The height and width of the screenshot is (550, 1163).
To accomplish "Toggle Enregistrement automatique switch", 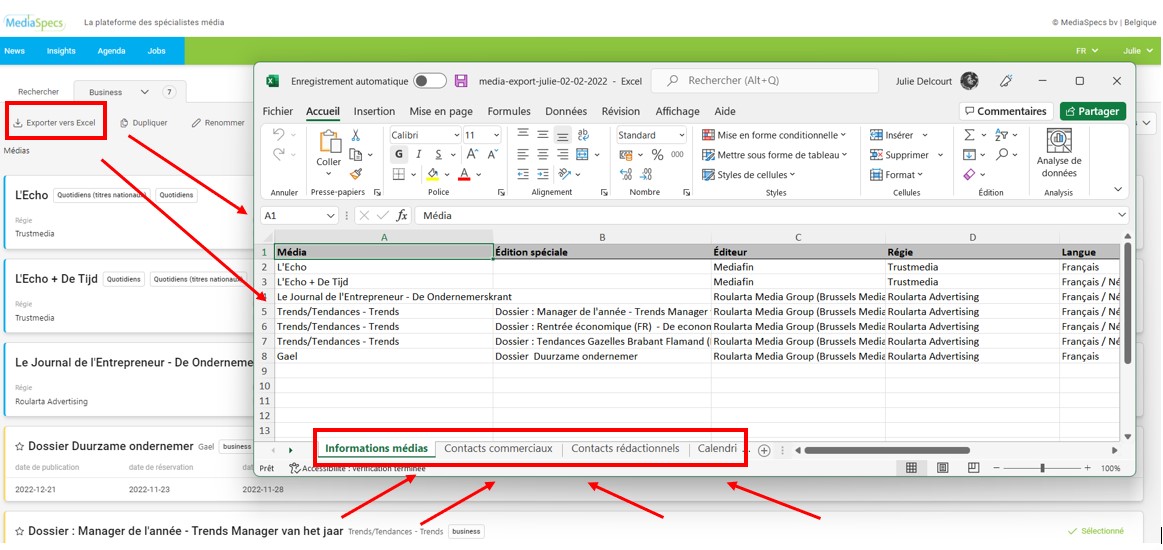I will (430, 81).
